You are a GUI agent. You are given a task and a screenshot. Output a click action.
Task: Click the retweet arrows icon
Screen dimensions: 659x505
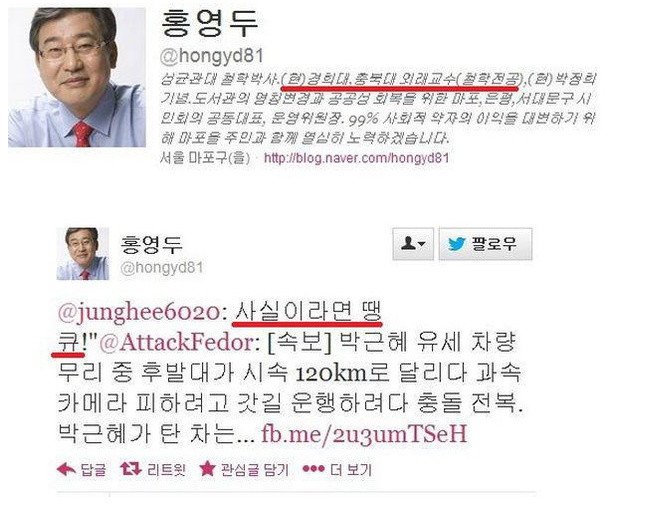click(x=131, y=469)
